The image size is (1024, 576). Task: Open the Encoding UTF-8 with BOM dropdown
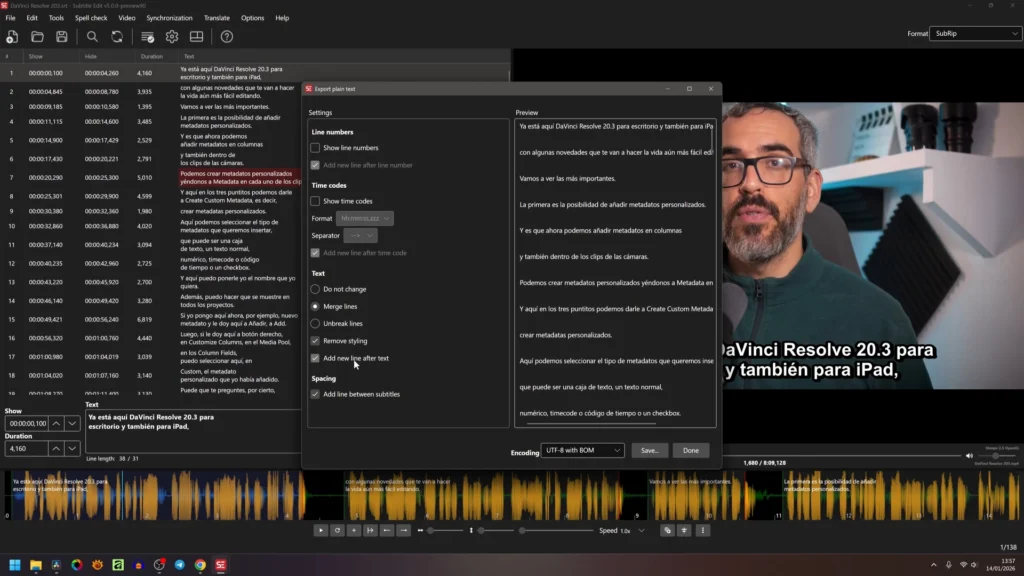point(582,450)
